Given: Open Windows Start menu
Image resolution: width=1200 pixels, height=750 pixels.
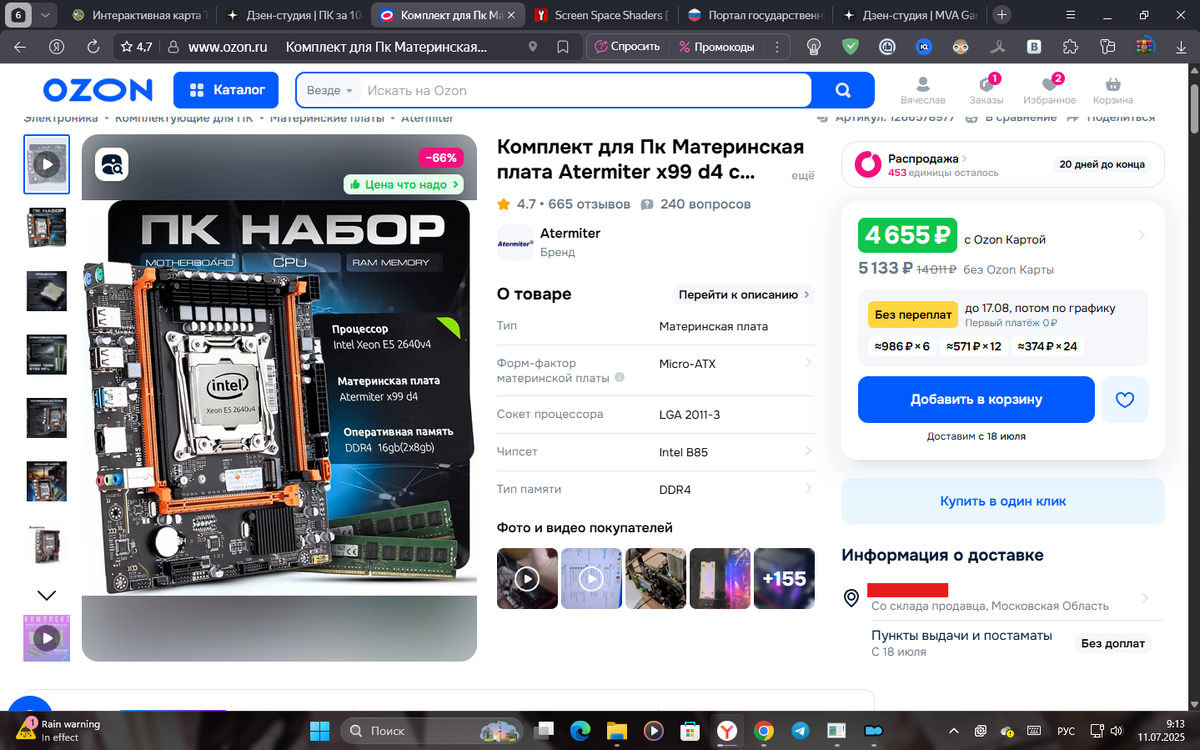Looking at the screenshot, I should (320, 730).
